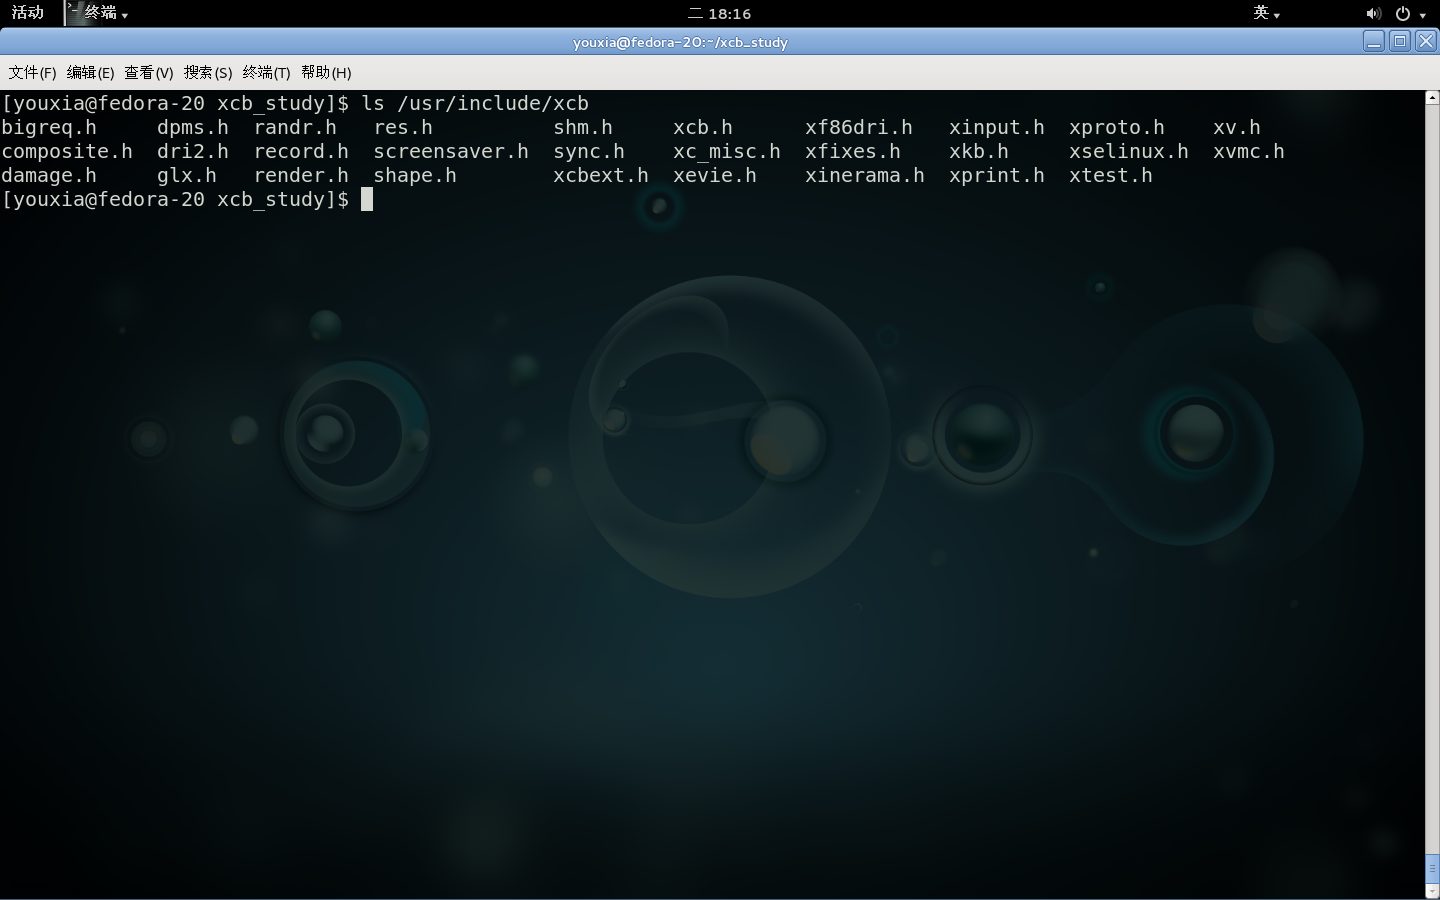The image size is (1440, 900).
Task: Click the blinking cursor at the shell prompt
Action: 368,199
